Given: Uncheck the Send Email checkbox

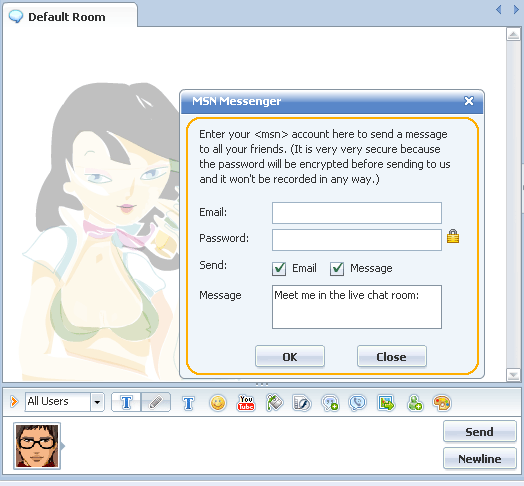Looking at the screenshot, I should pos(279,268).
